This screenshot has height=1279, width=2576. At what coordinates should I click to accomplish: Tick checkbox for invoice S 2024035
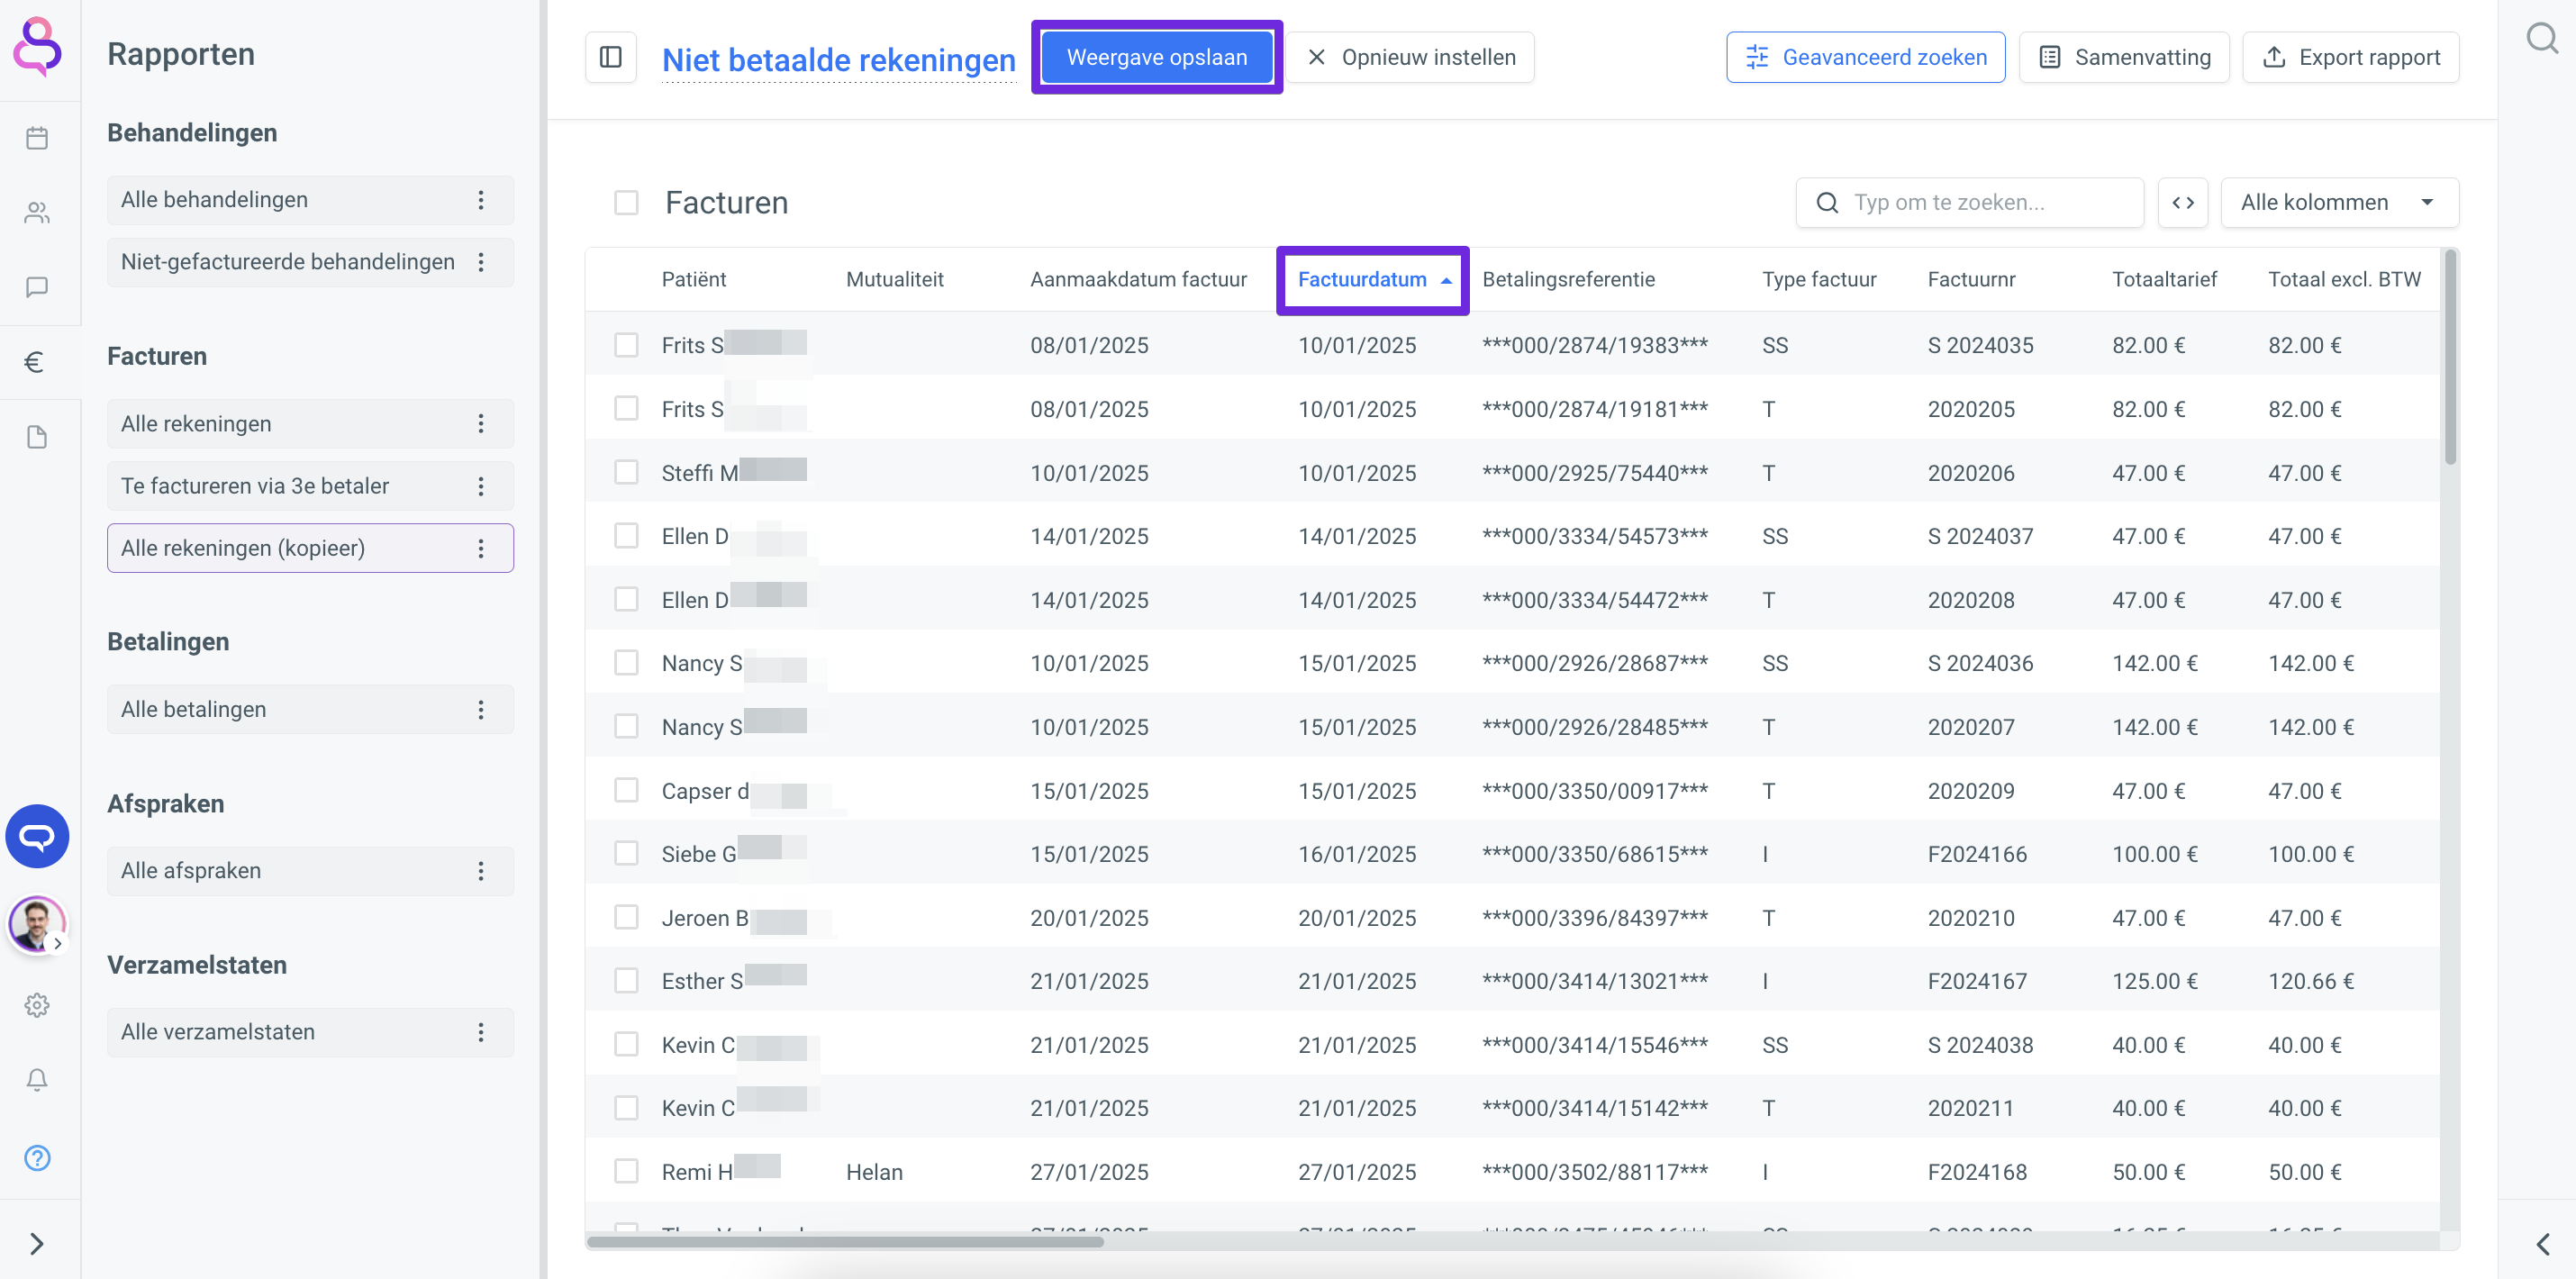click(x=626, y=345)
